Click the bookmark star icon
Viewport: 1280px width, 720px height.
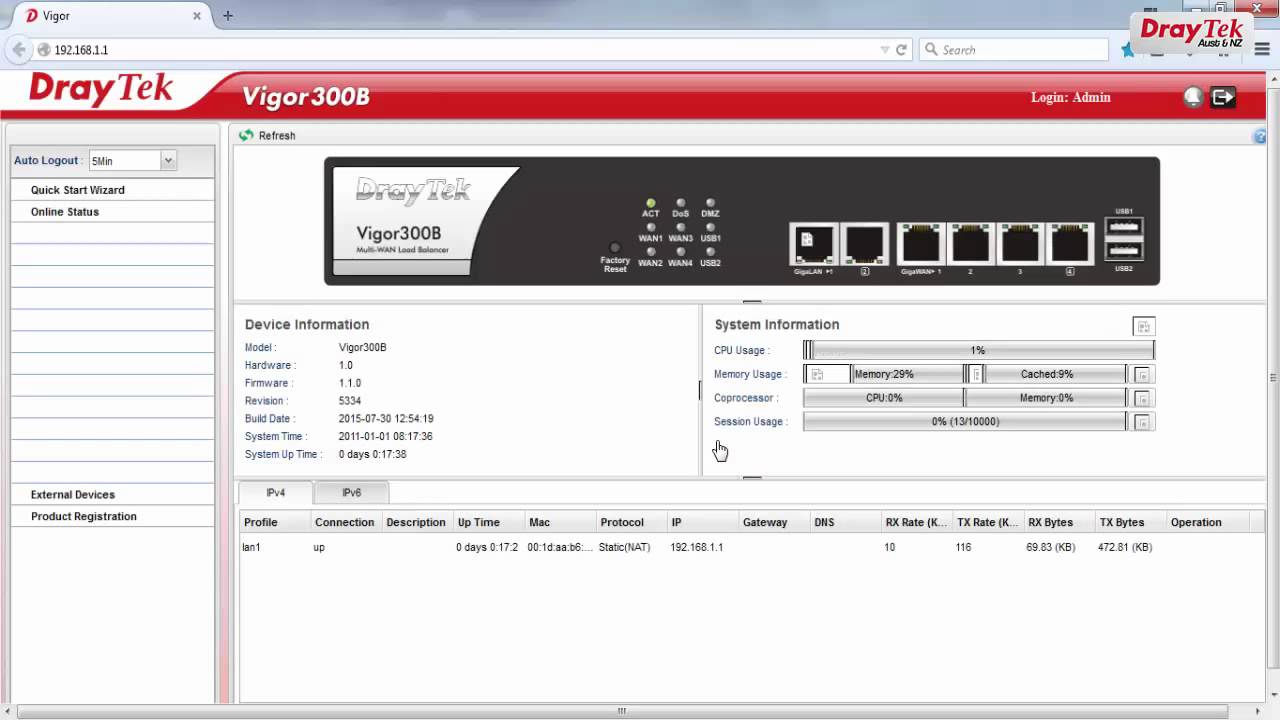(x=1127, y=50)
